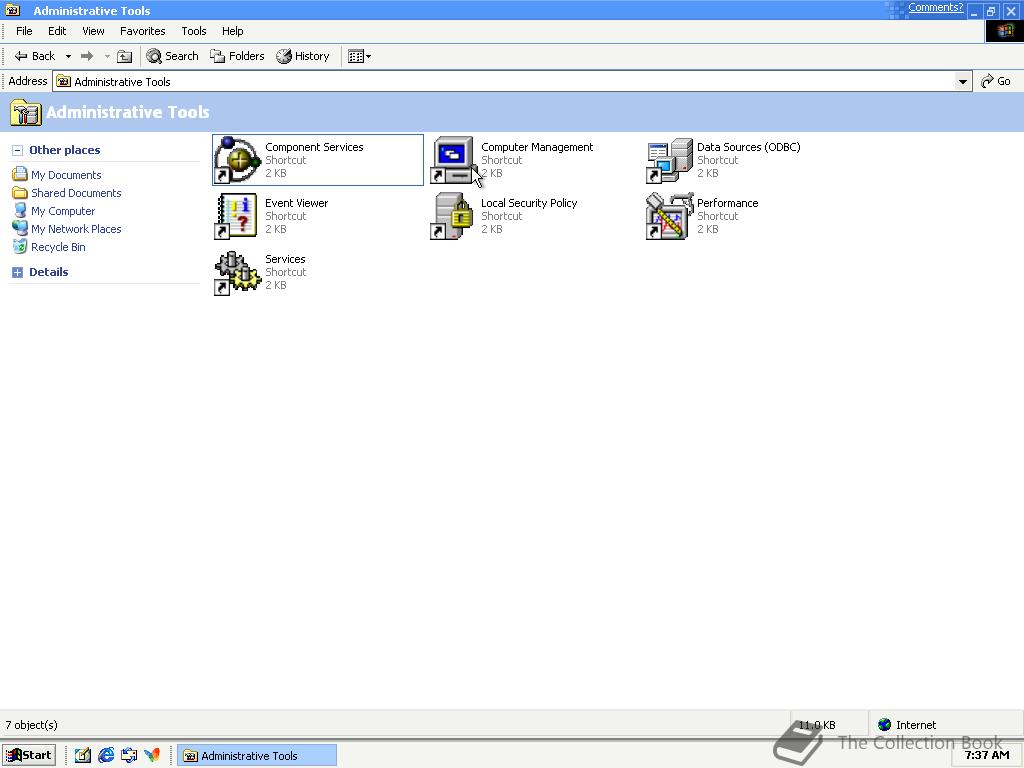
Task: Open the View menu
Action: 93,31
